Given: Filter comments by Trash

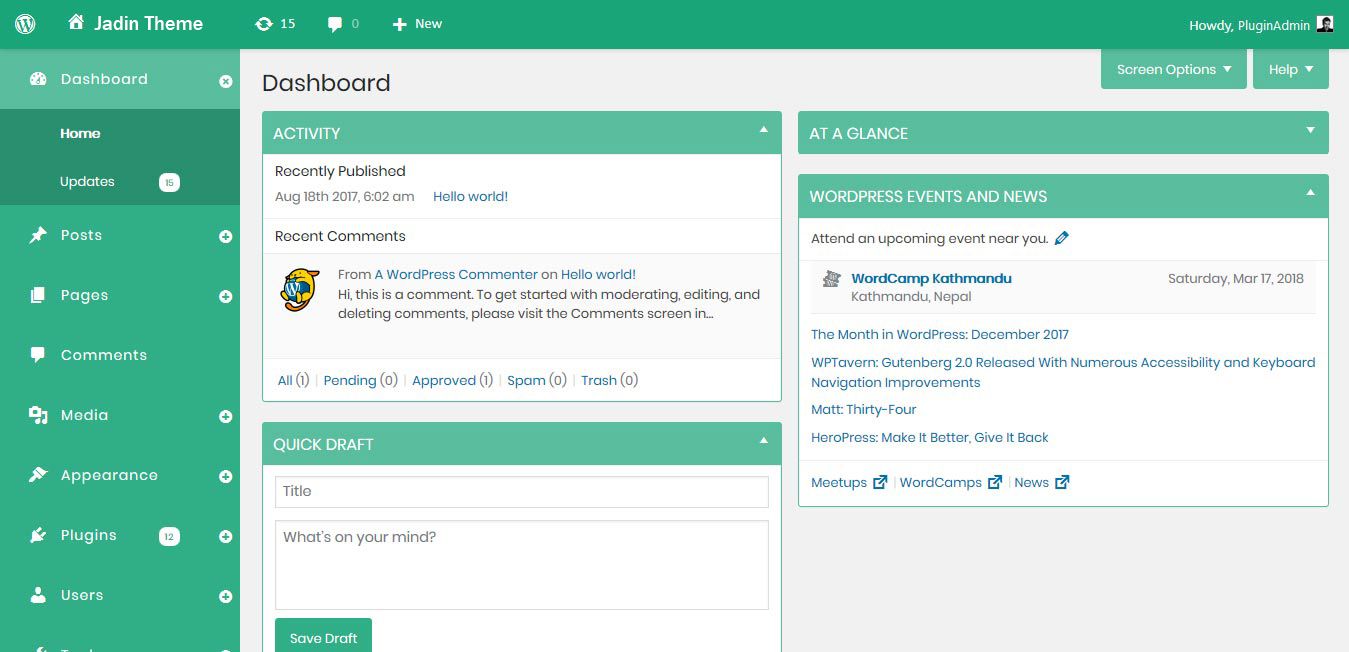Looking at the screenshot, I should click(x=599, y=380).
